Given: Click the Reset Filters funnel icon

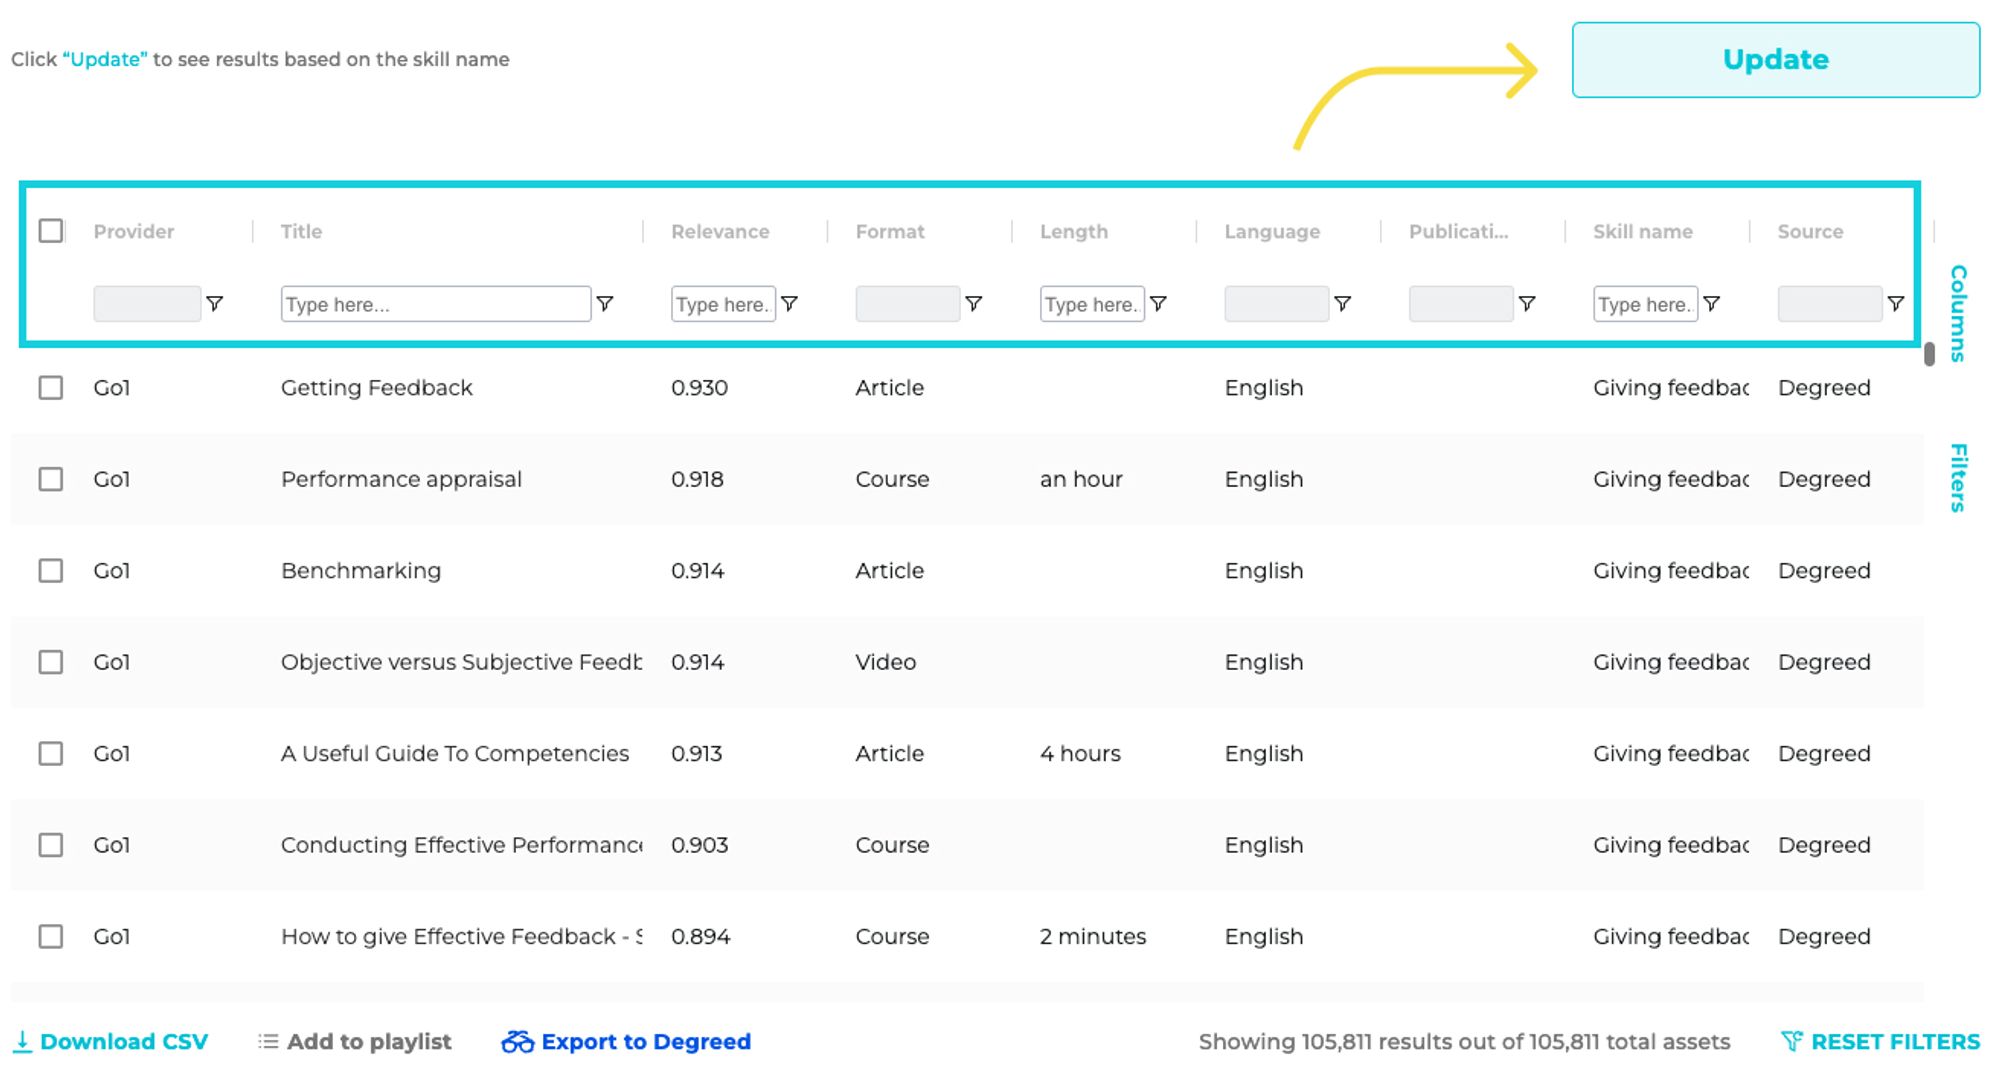Looking at the screenshot, I should pyautogui.click(x=1794, y=1041).
